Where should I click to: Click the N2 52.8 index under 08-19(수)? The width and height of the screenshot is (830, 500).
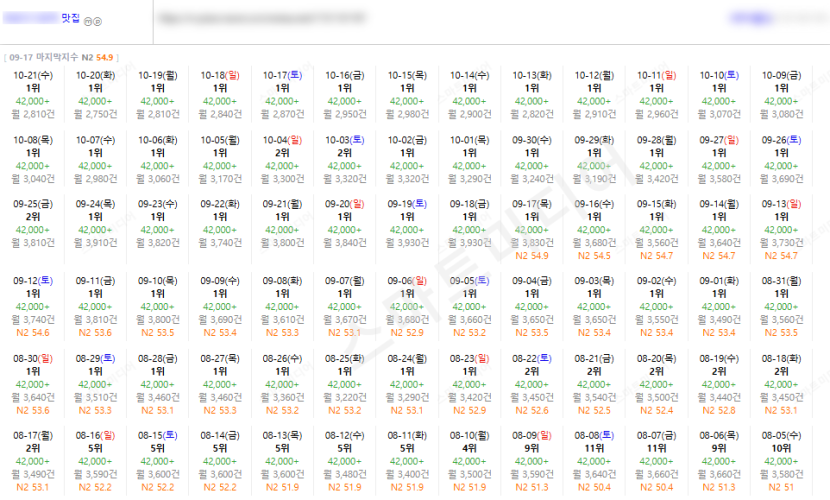[x=719, y=411]
